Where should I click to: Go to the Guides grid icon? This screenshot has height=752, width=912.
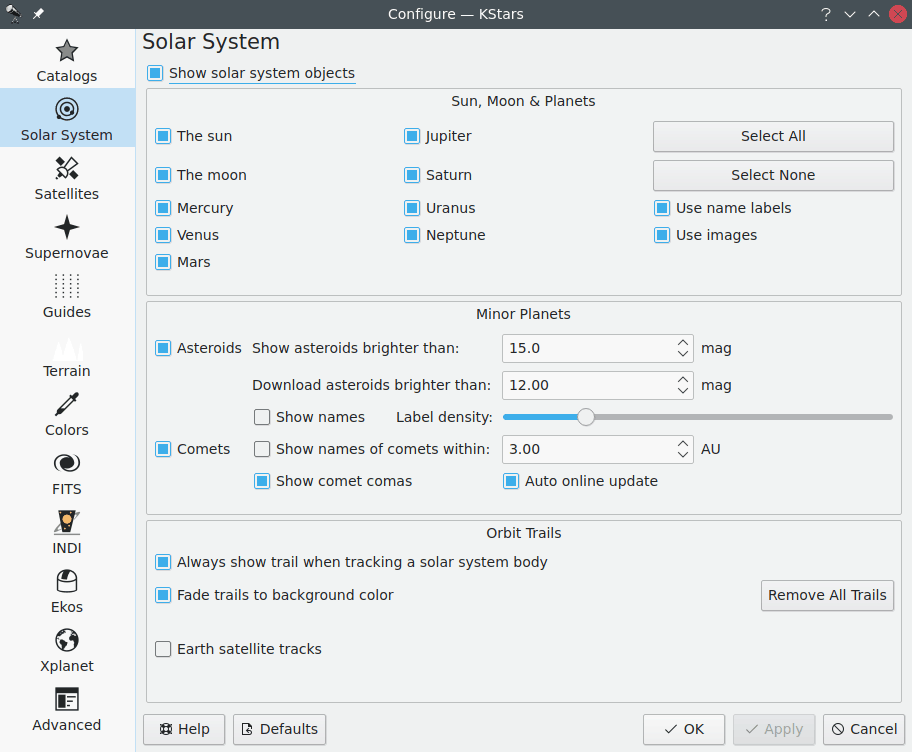(x=67, y=286)
